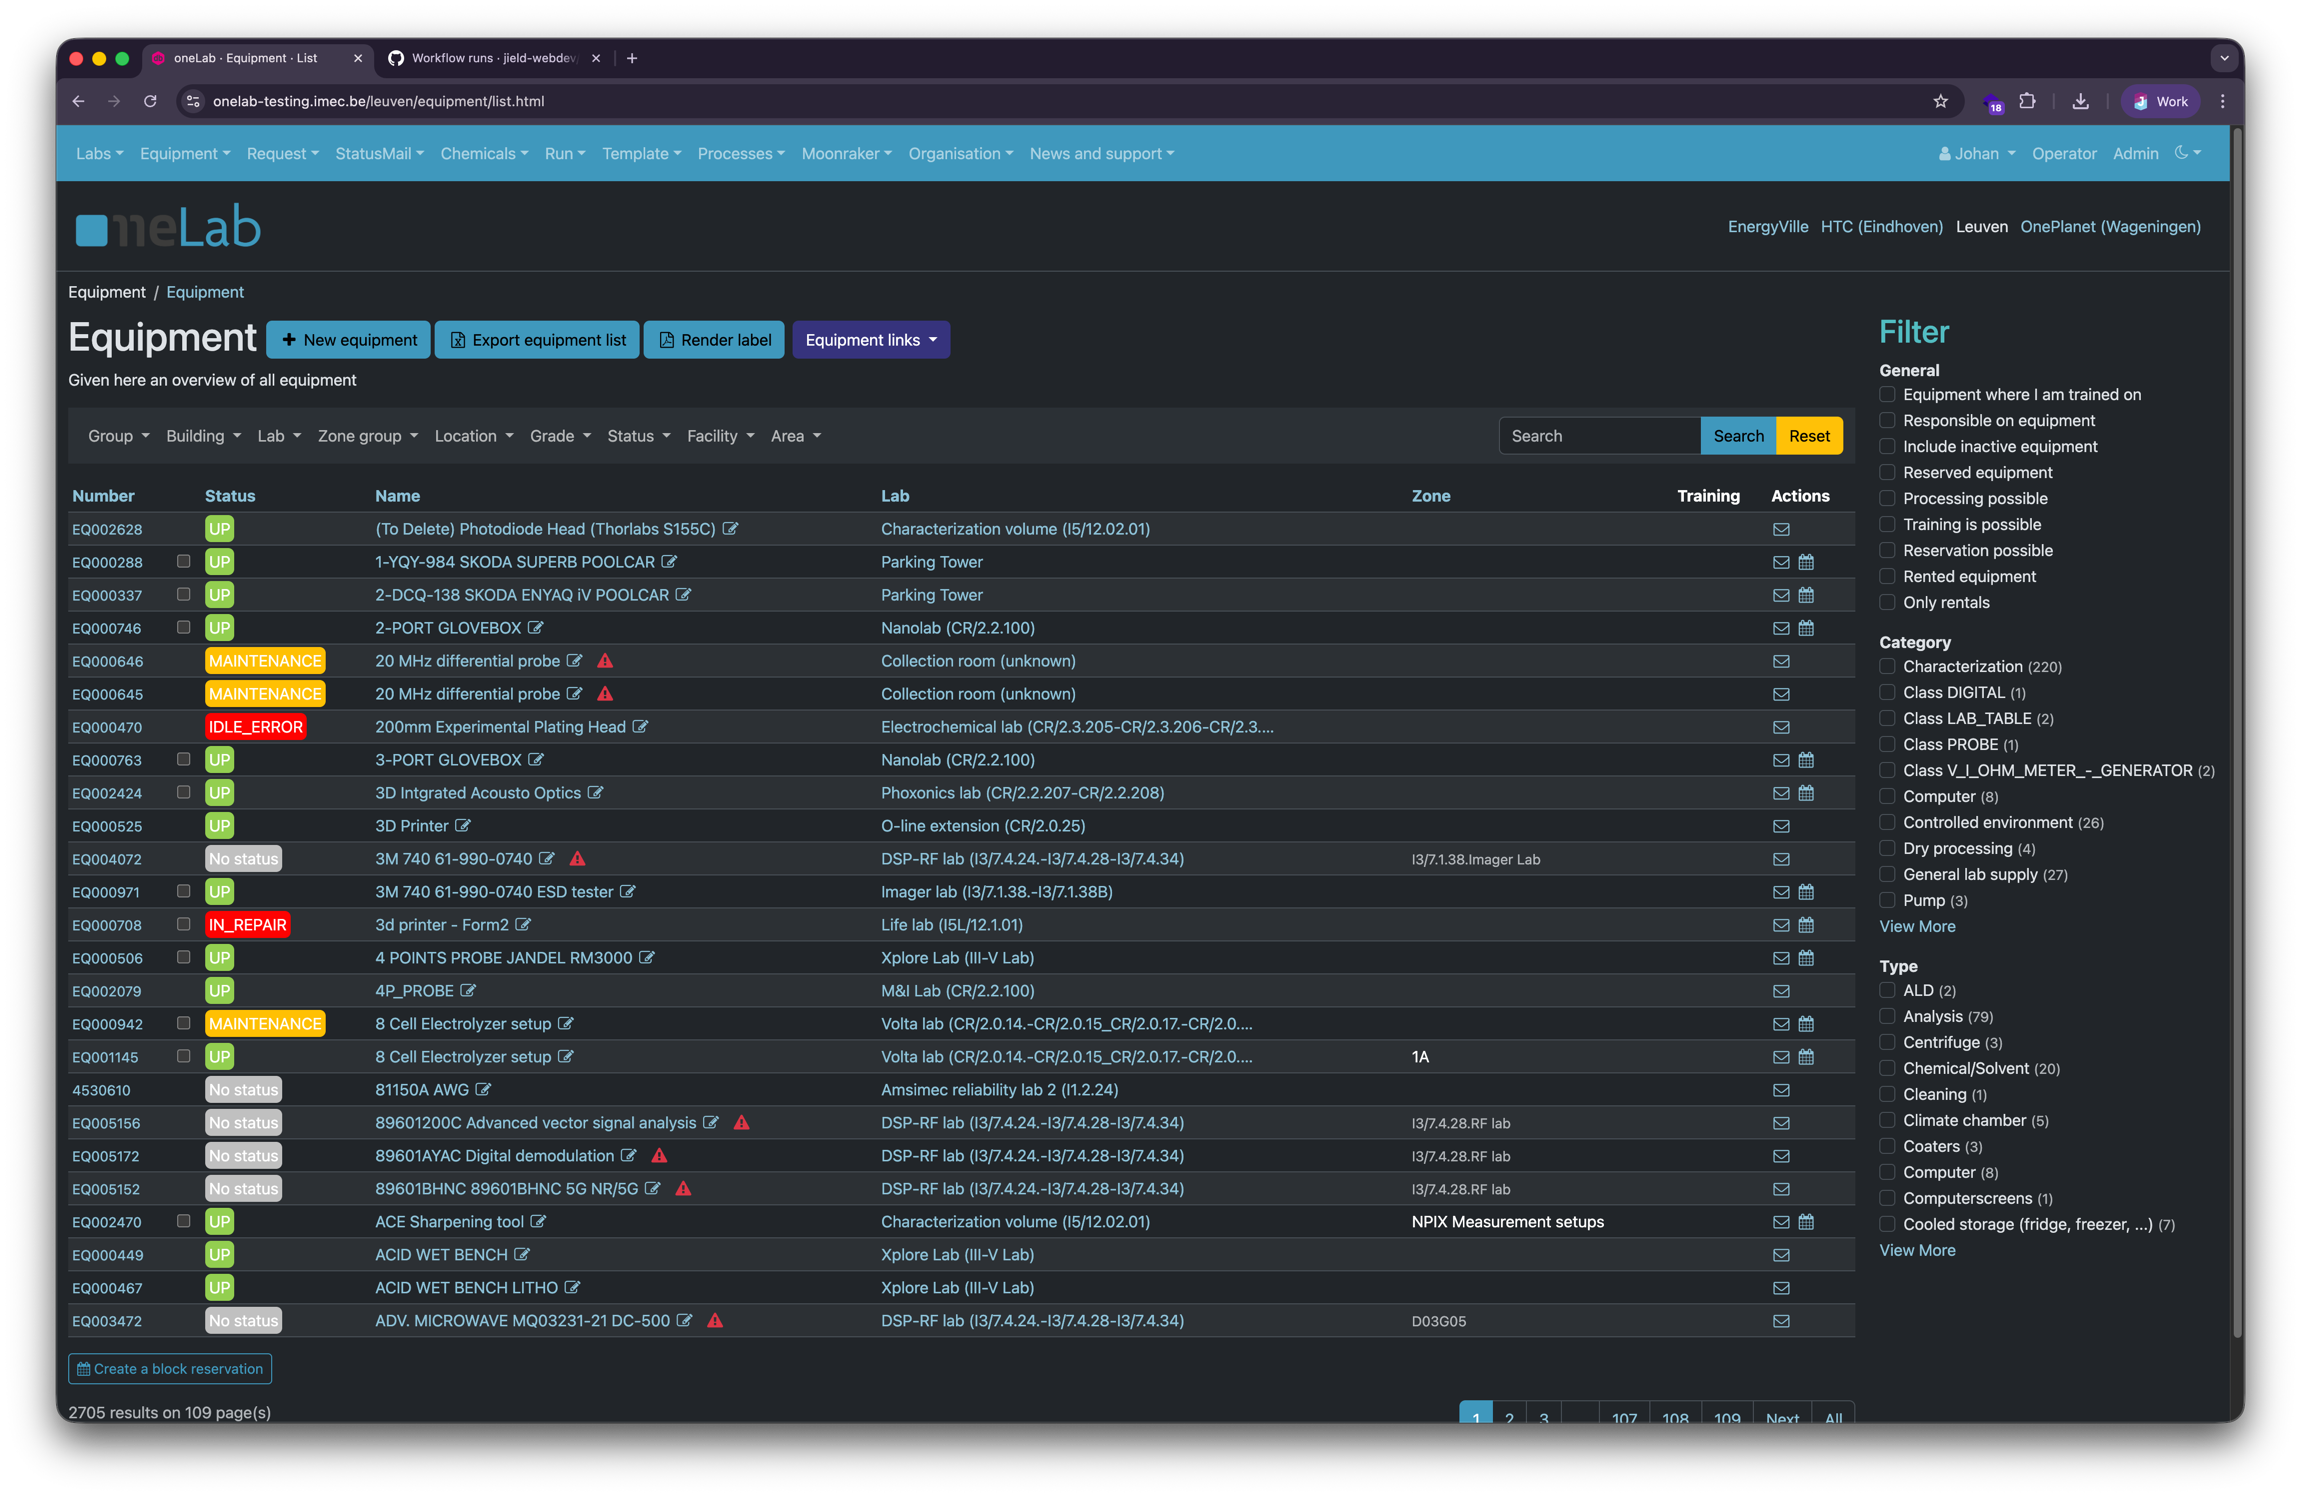Image resolution: width=2301 pixels, height=1497 pixels.
Task: Open the EQ000470 equipment link
Action: click(x=106, y=727)
